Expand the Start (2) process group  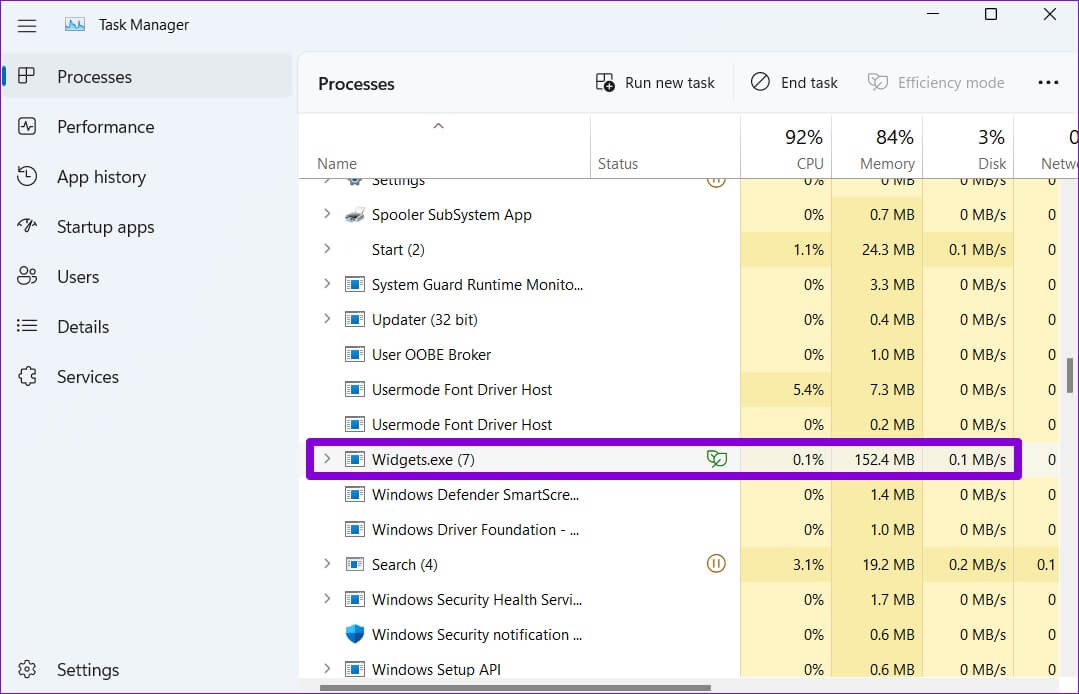(x=327, y=249)
